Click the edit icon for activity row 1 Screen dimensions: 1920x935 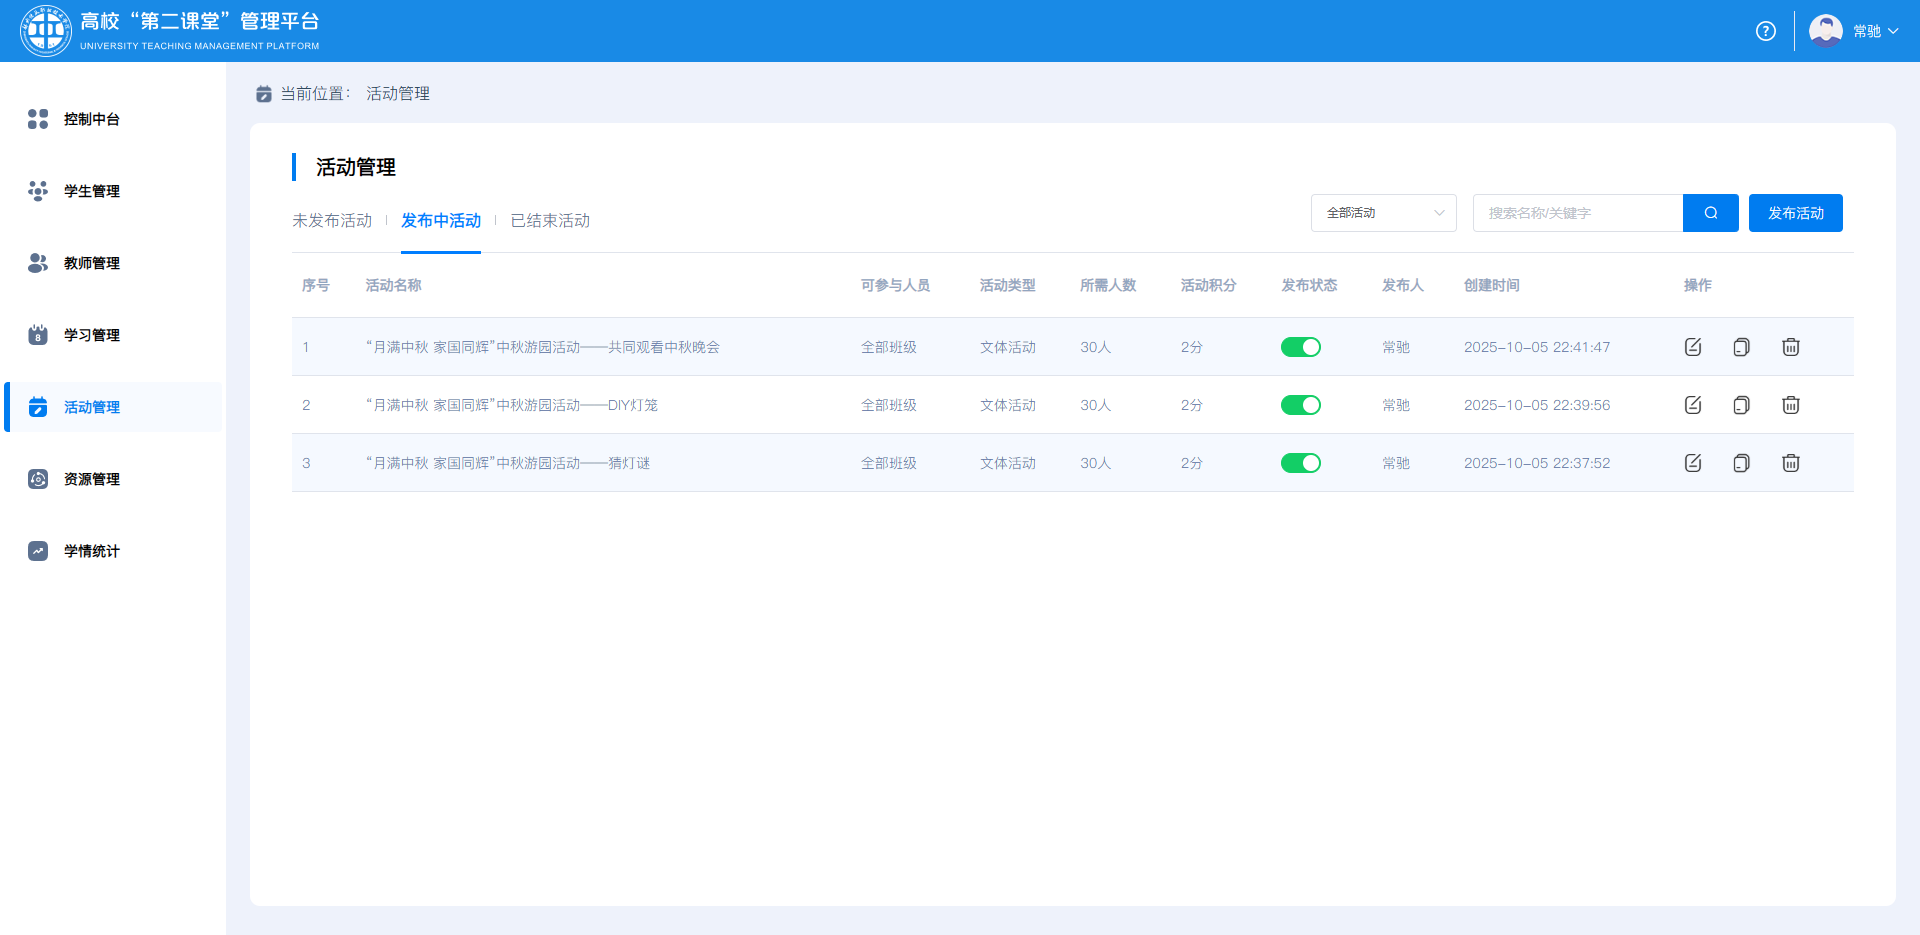coord(1693,347)
